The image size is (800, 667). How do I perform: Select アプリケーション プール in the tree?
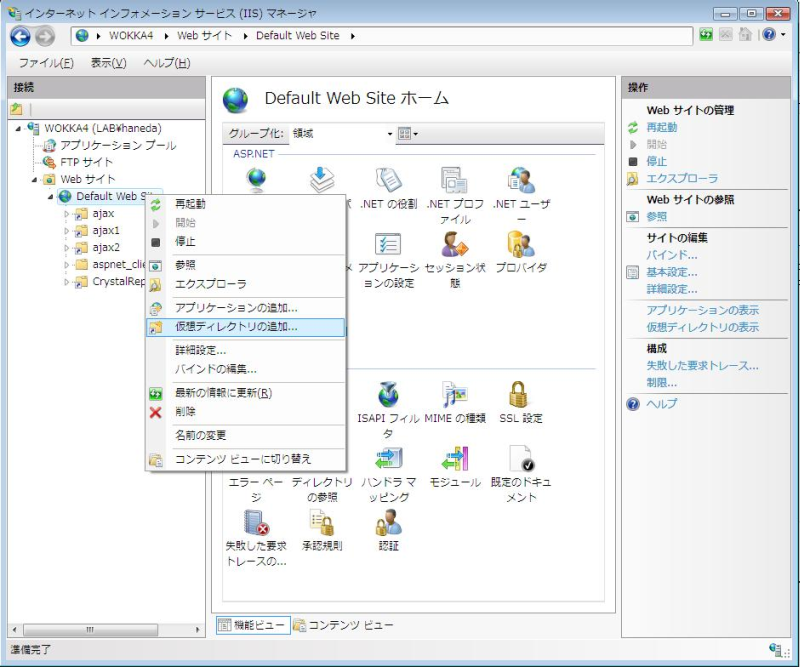pyautogui.click(x=118, y=145)
